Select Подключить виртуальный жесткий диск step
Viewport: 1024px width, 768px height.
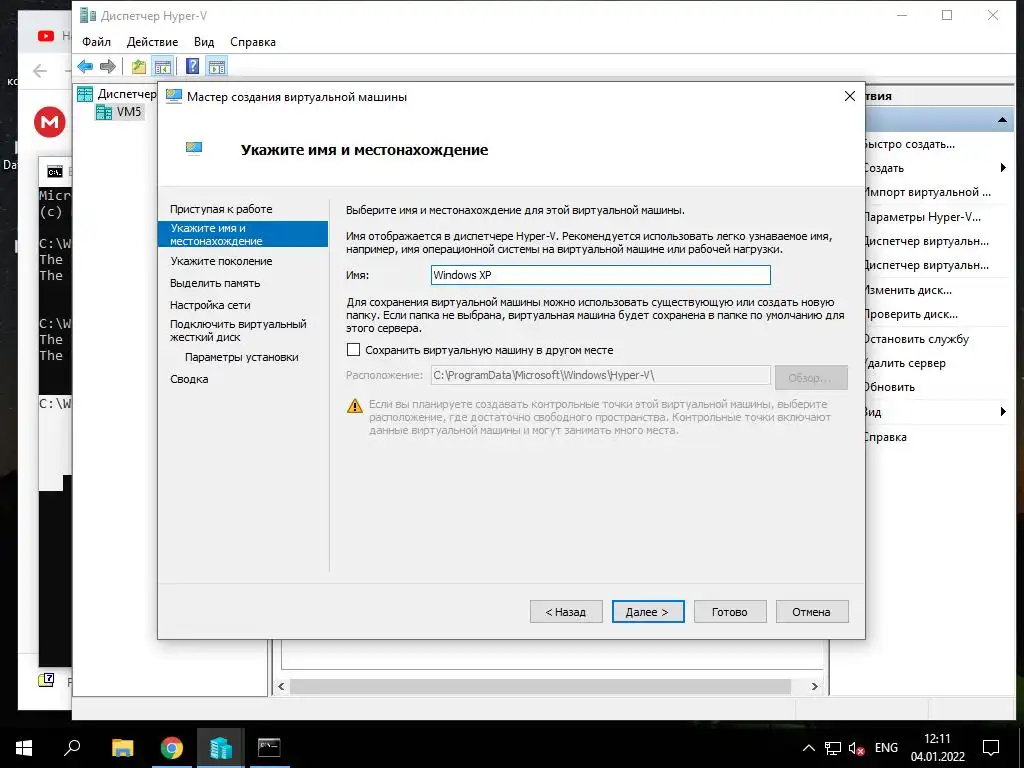(x=238, y=330)
